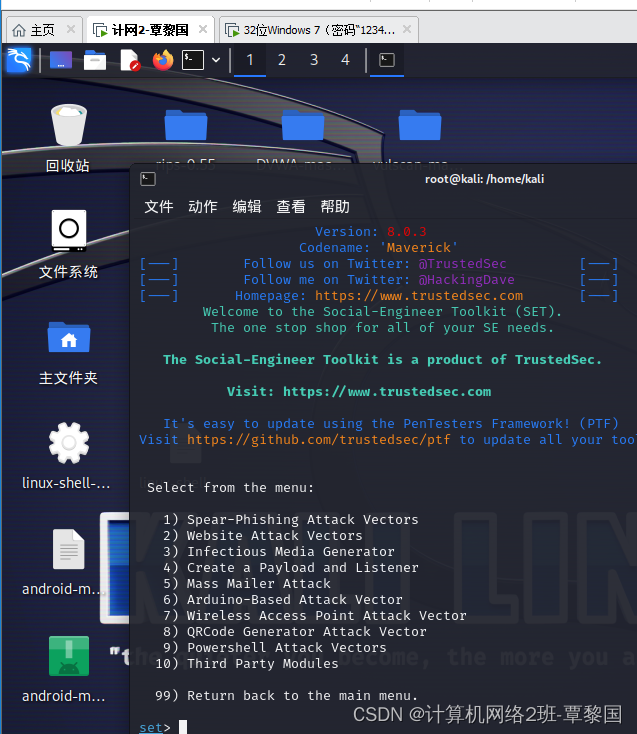Expand the terminal launcher dropdown arrow
The height and width of the screenshot is (734, 637).
tap(216, 60)
